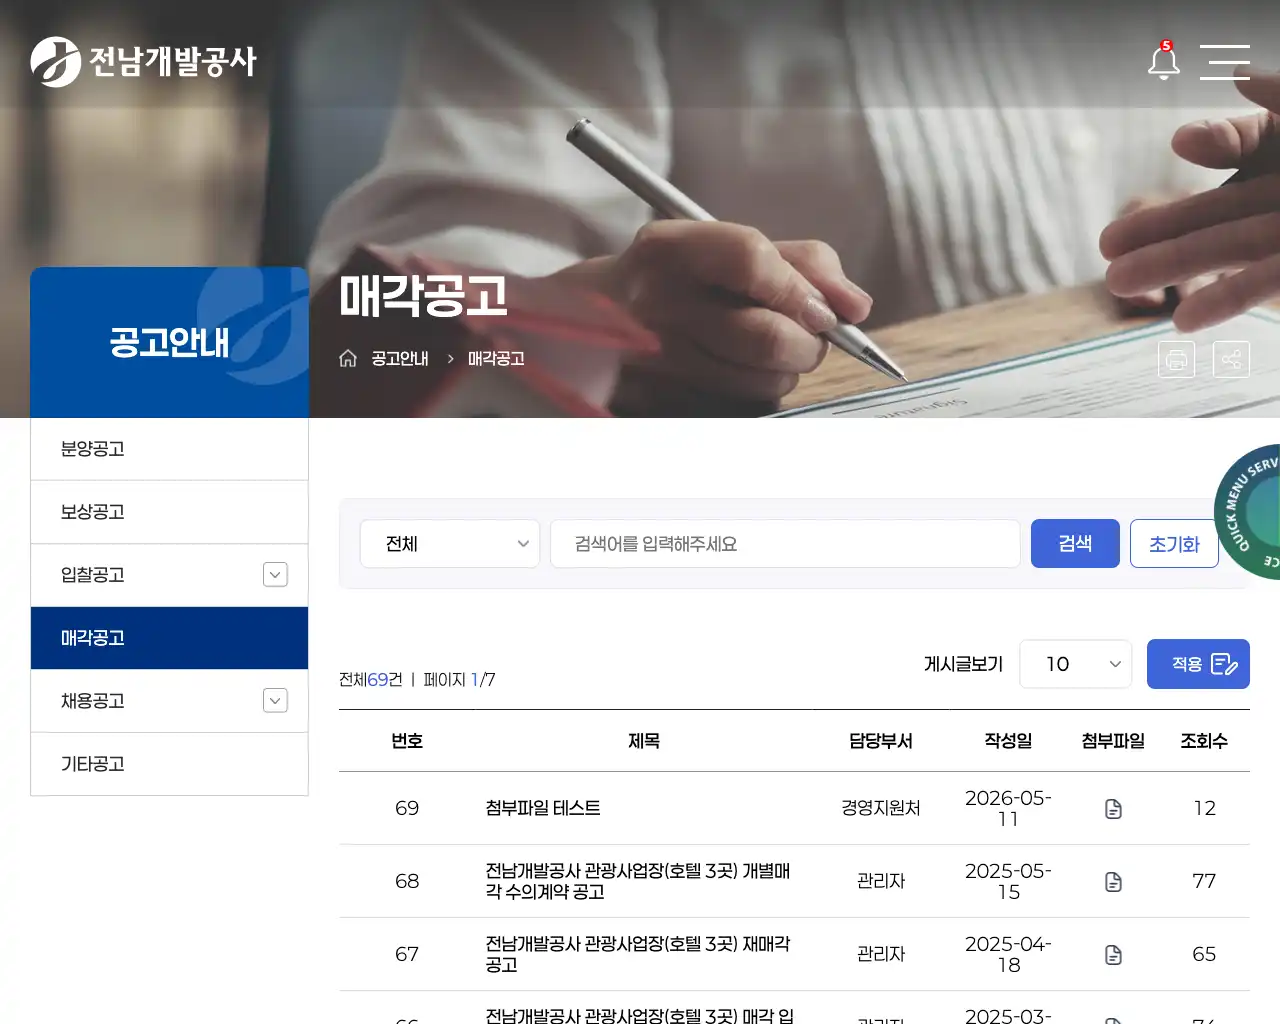Click the 전체69건 total count text
The height and width of the screenshot is (1024, 1280).
pos(371,680)
